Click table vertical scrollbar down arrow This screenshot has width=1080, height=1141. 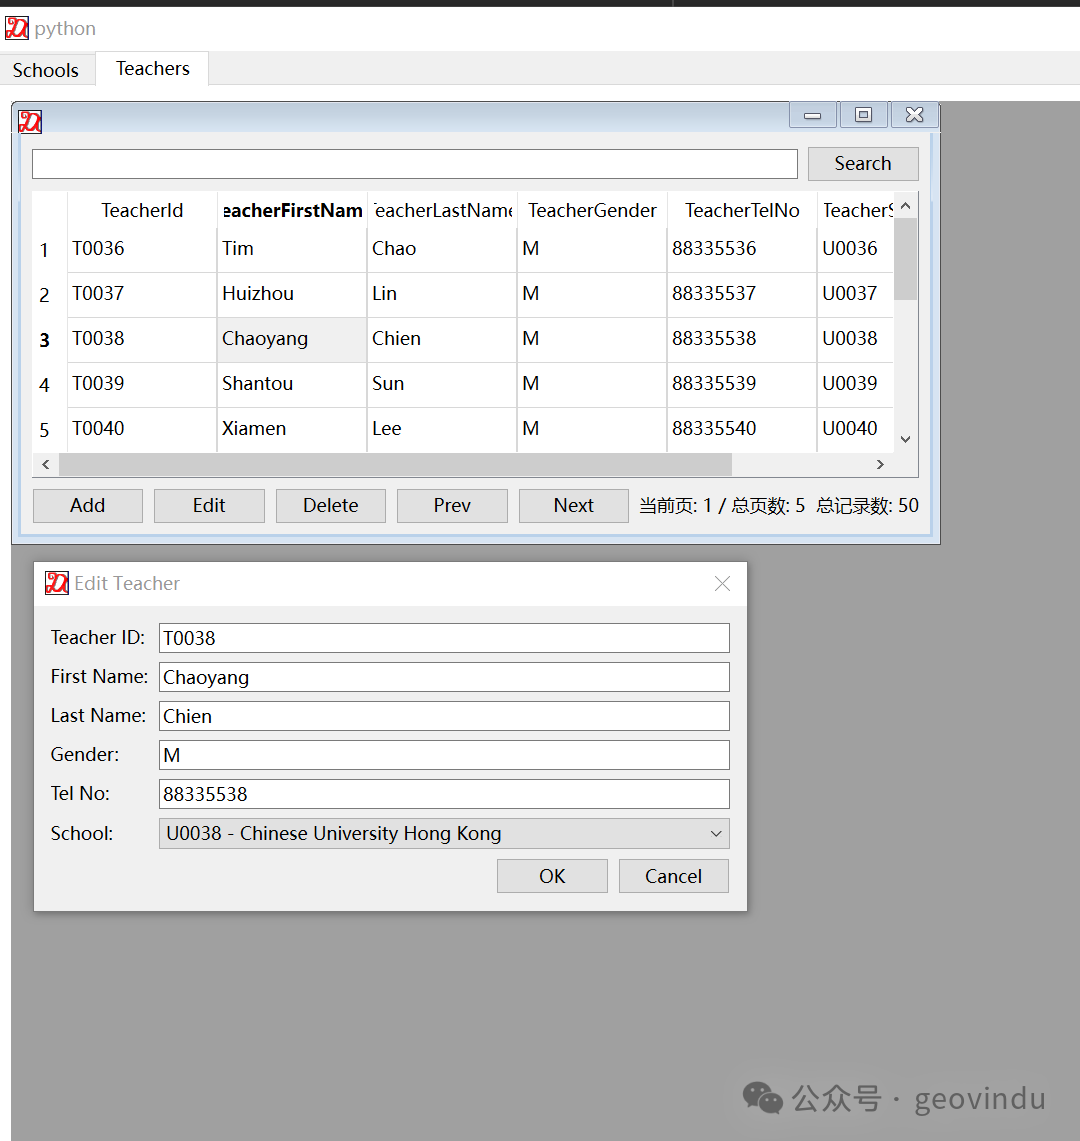905,439
